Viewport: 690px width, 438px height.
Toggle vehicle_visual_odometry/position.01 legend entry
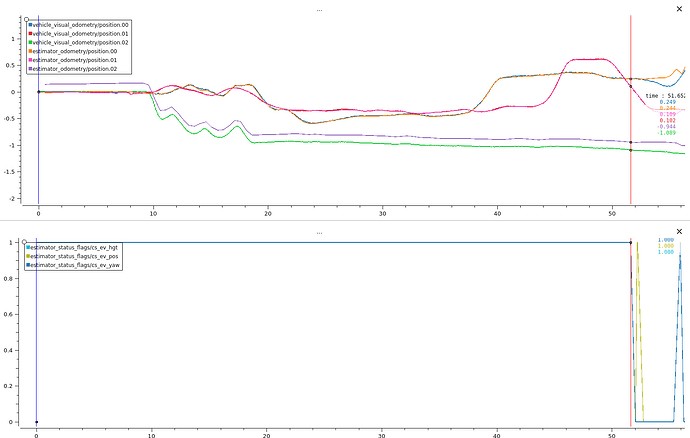79,34
